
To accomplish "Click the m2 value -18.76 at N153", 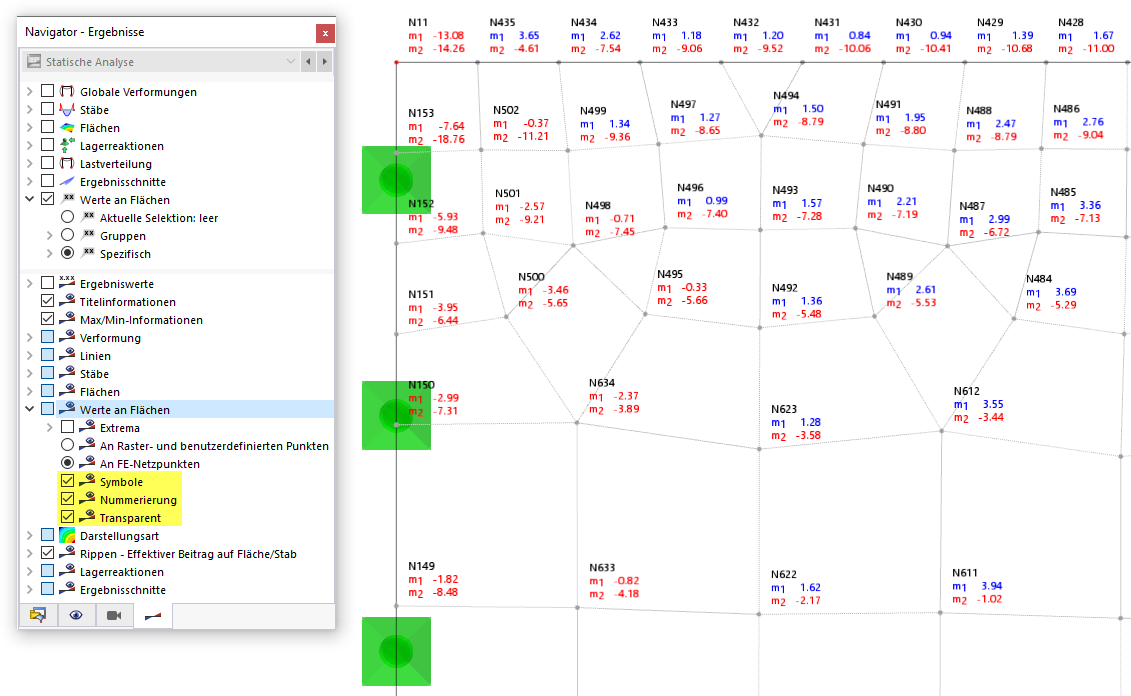I will point(449,139).
